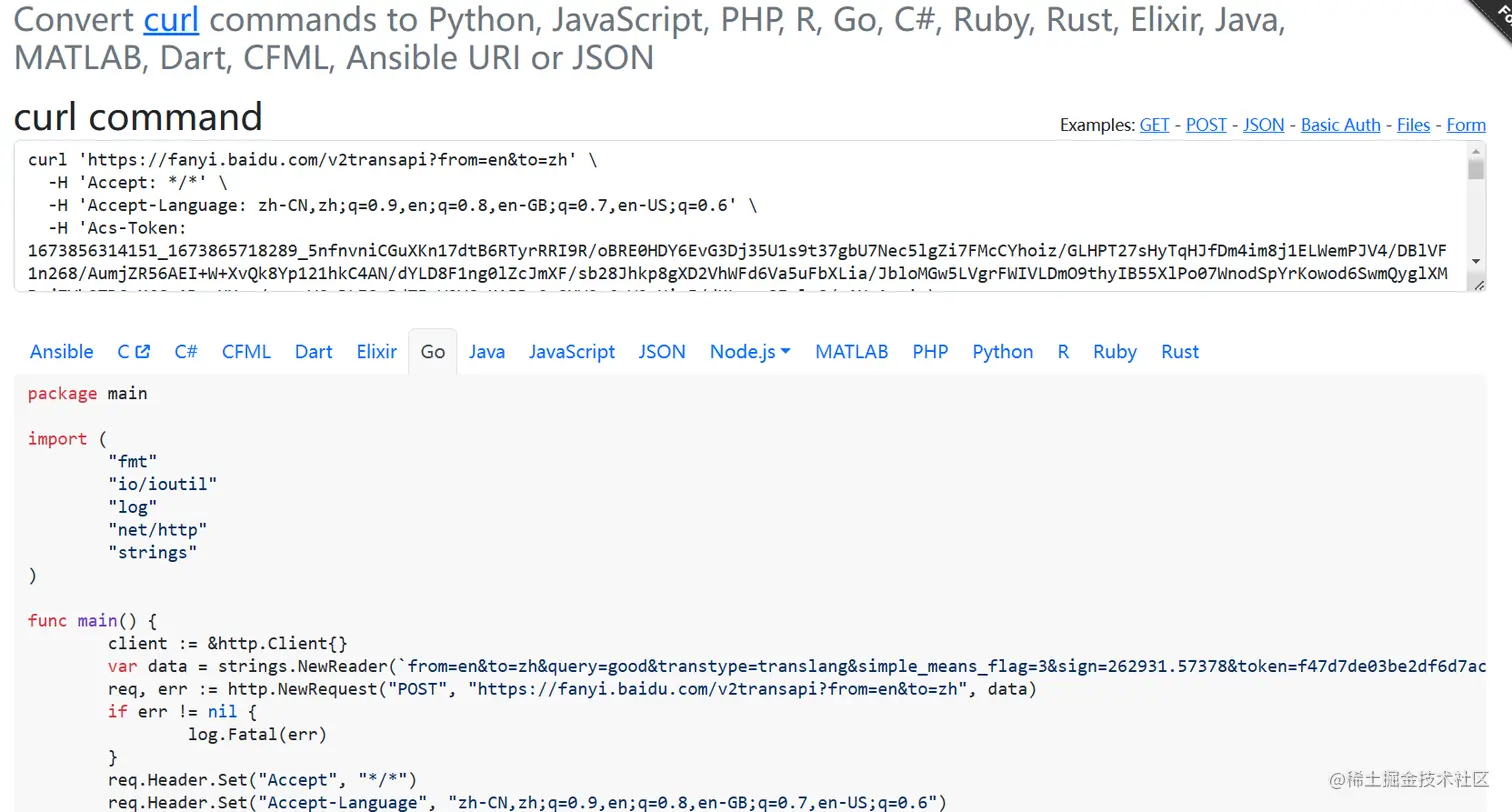Open the C tab with external link icon
The image size is (1512, 812).
point(134,352)
